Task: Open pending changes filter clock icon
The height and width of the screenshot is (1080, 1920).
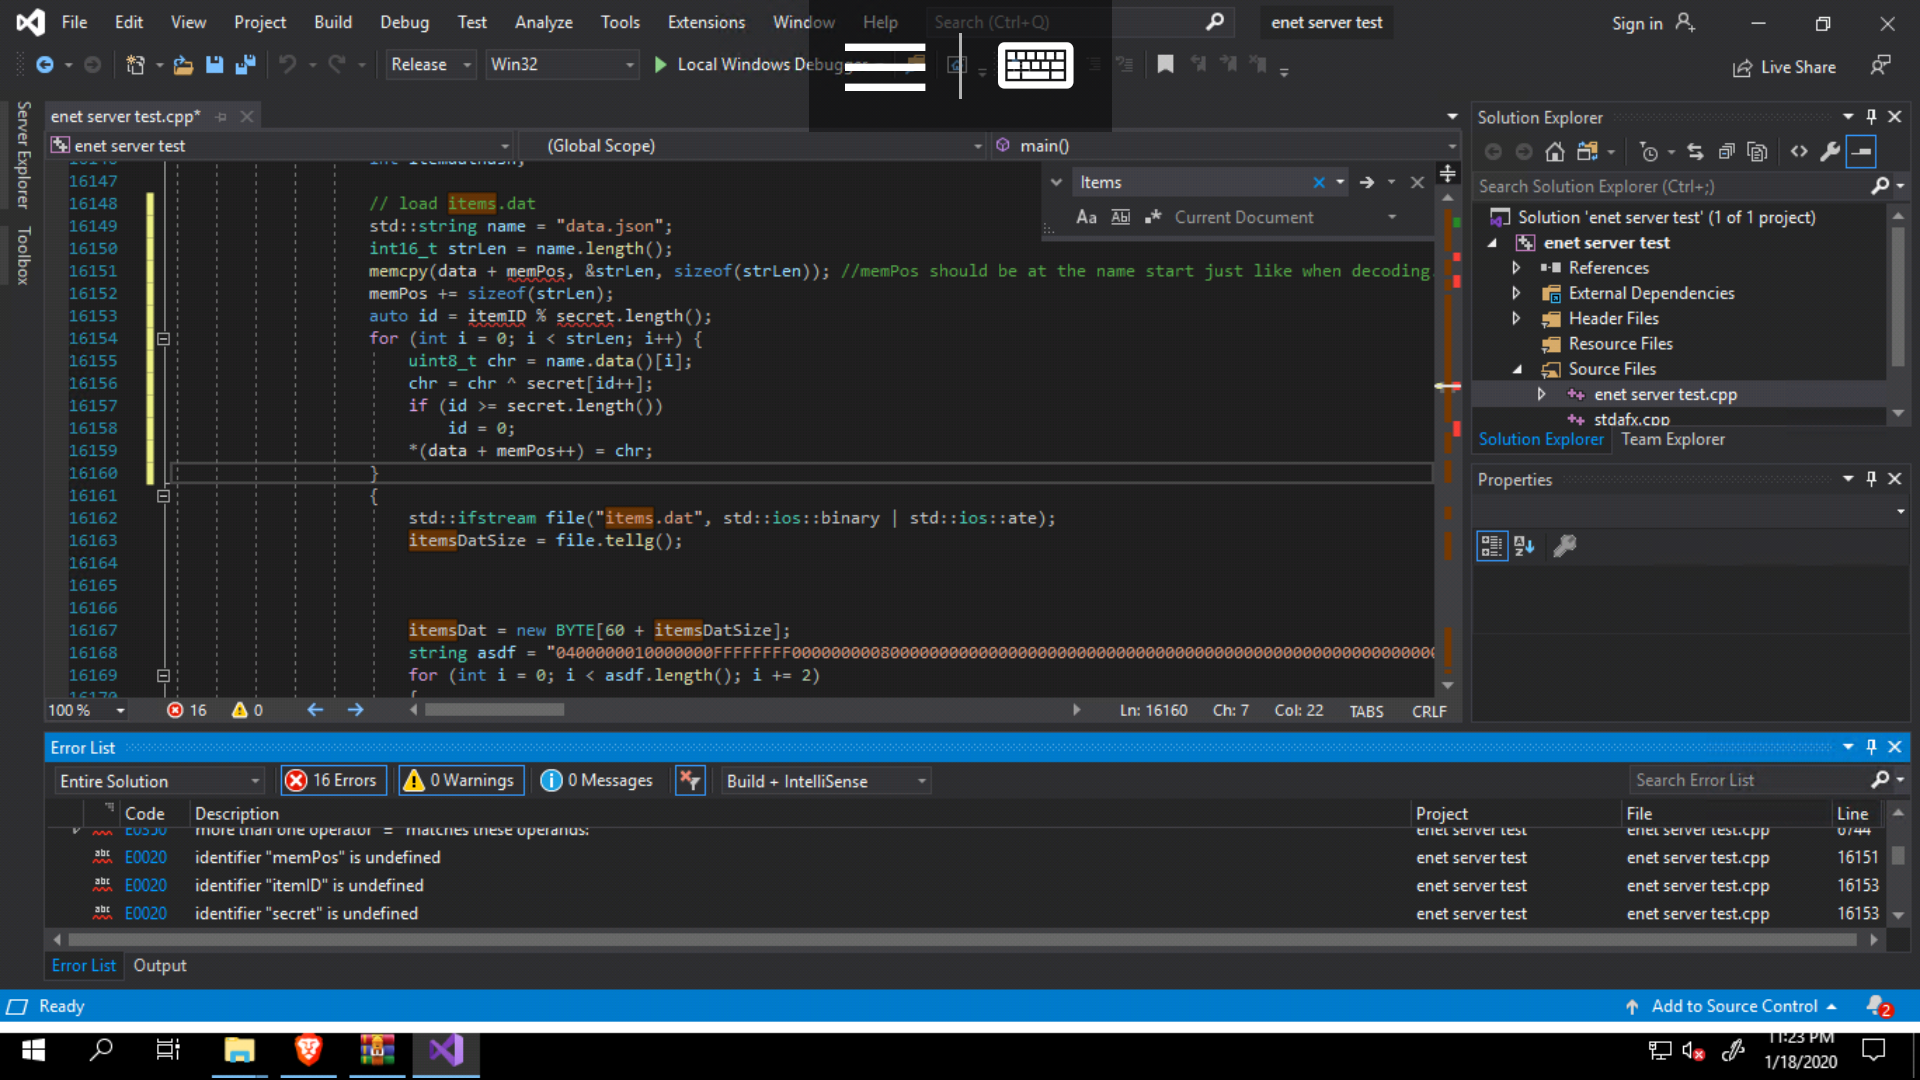Action: [1649, 152]
